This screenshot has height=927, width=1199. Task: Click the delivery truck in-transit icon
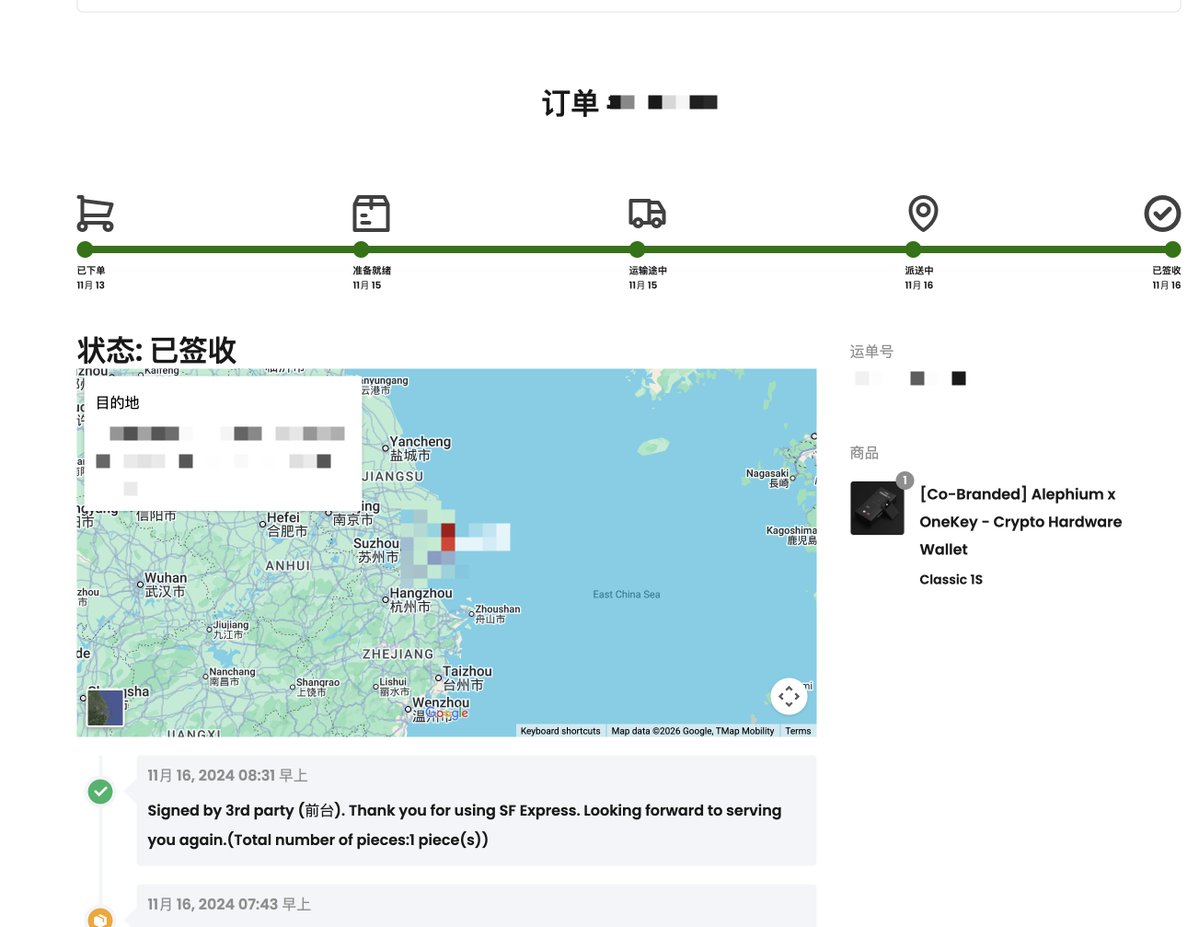(647, 213)
